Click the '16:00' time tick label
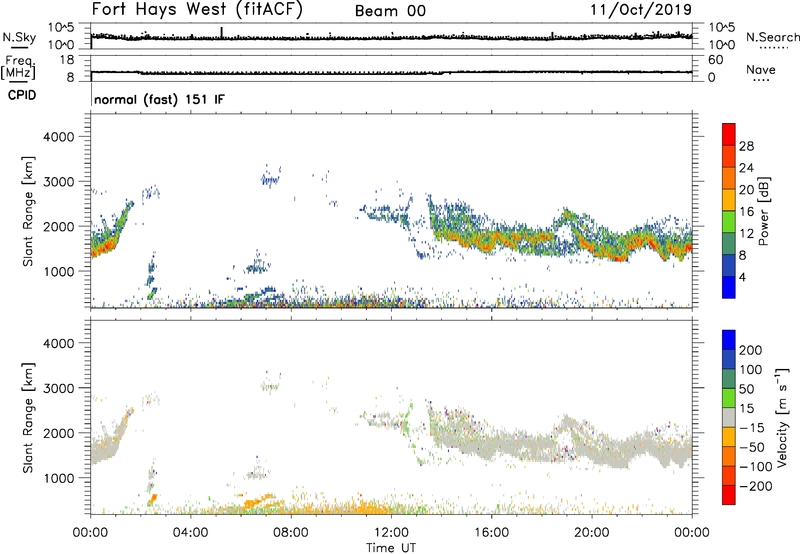The height and width of the screenshot is (554, 800). tap(491, 533)
